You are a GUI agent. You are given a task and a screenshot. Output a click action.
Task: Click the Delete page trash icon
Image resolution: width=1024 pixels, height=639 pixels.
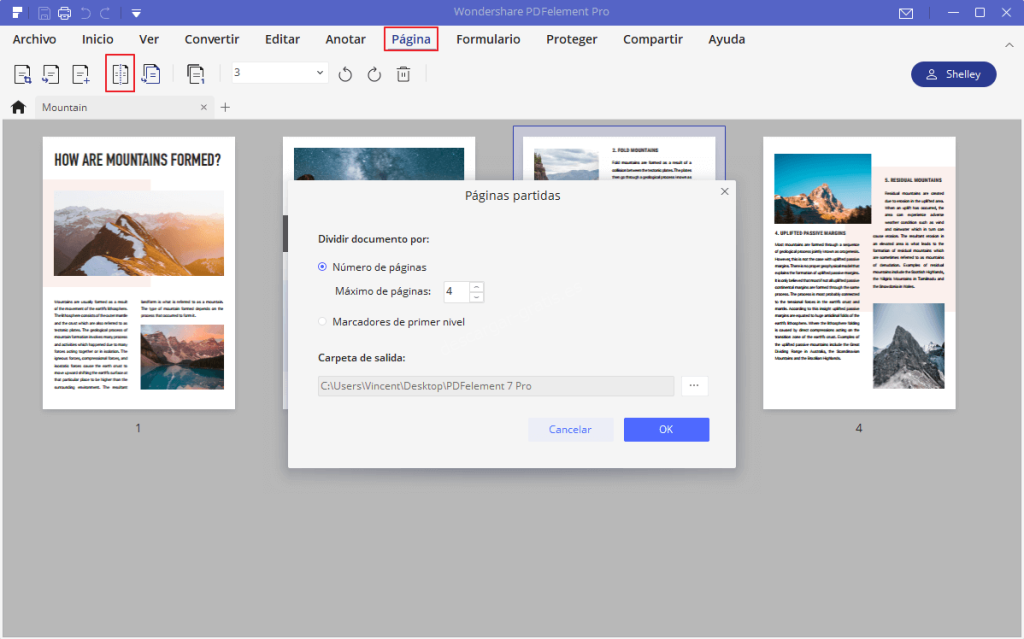pos(404,74)
